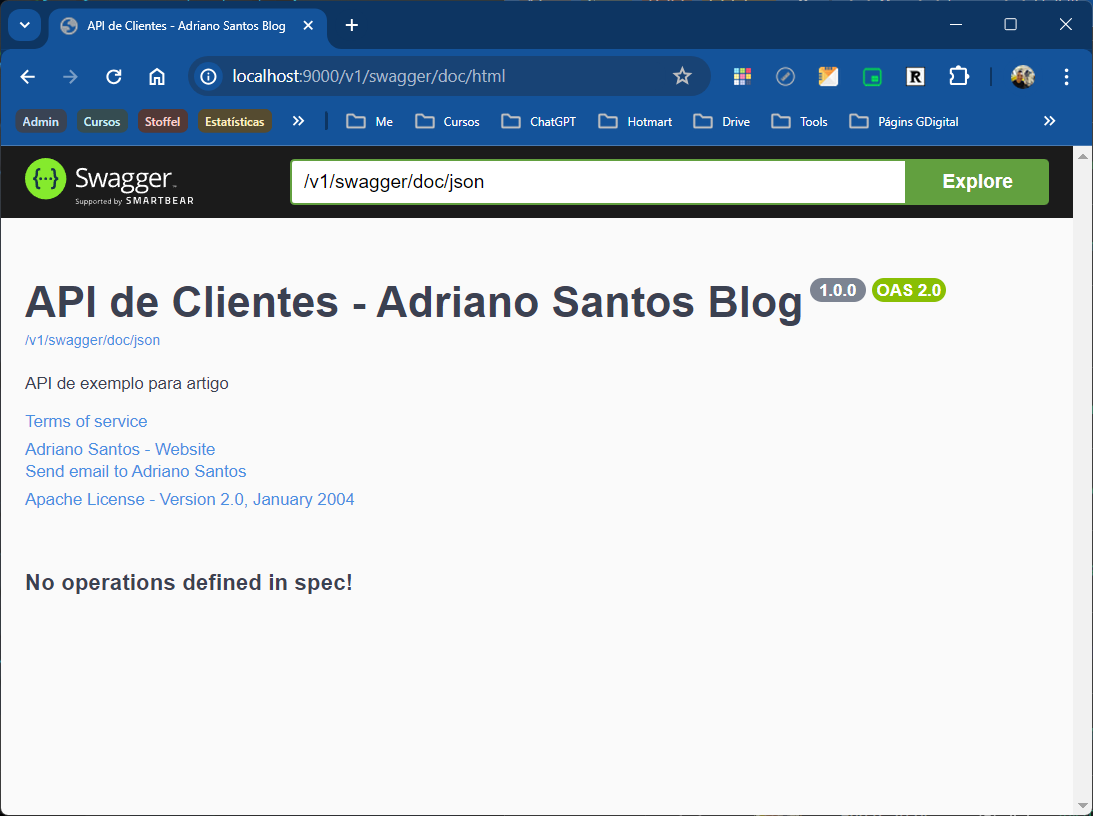Expand hidden bookmarks with the left chevron
The height and width of the screenshot is (816, 1093).
coord(298,120)
